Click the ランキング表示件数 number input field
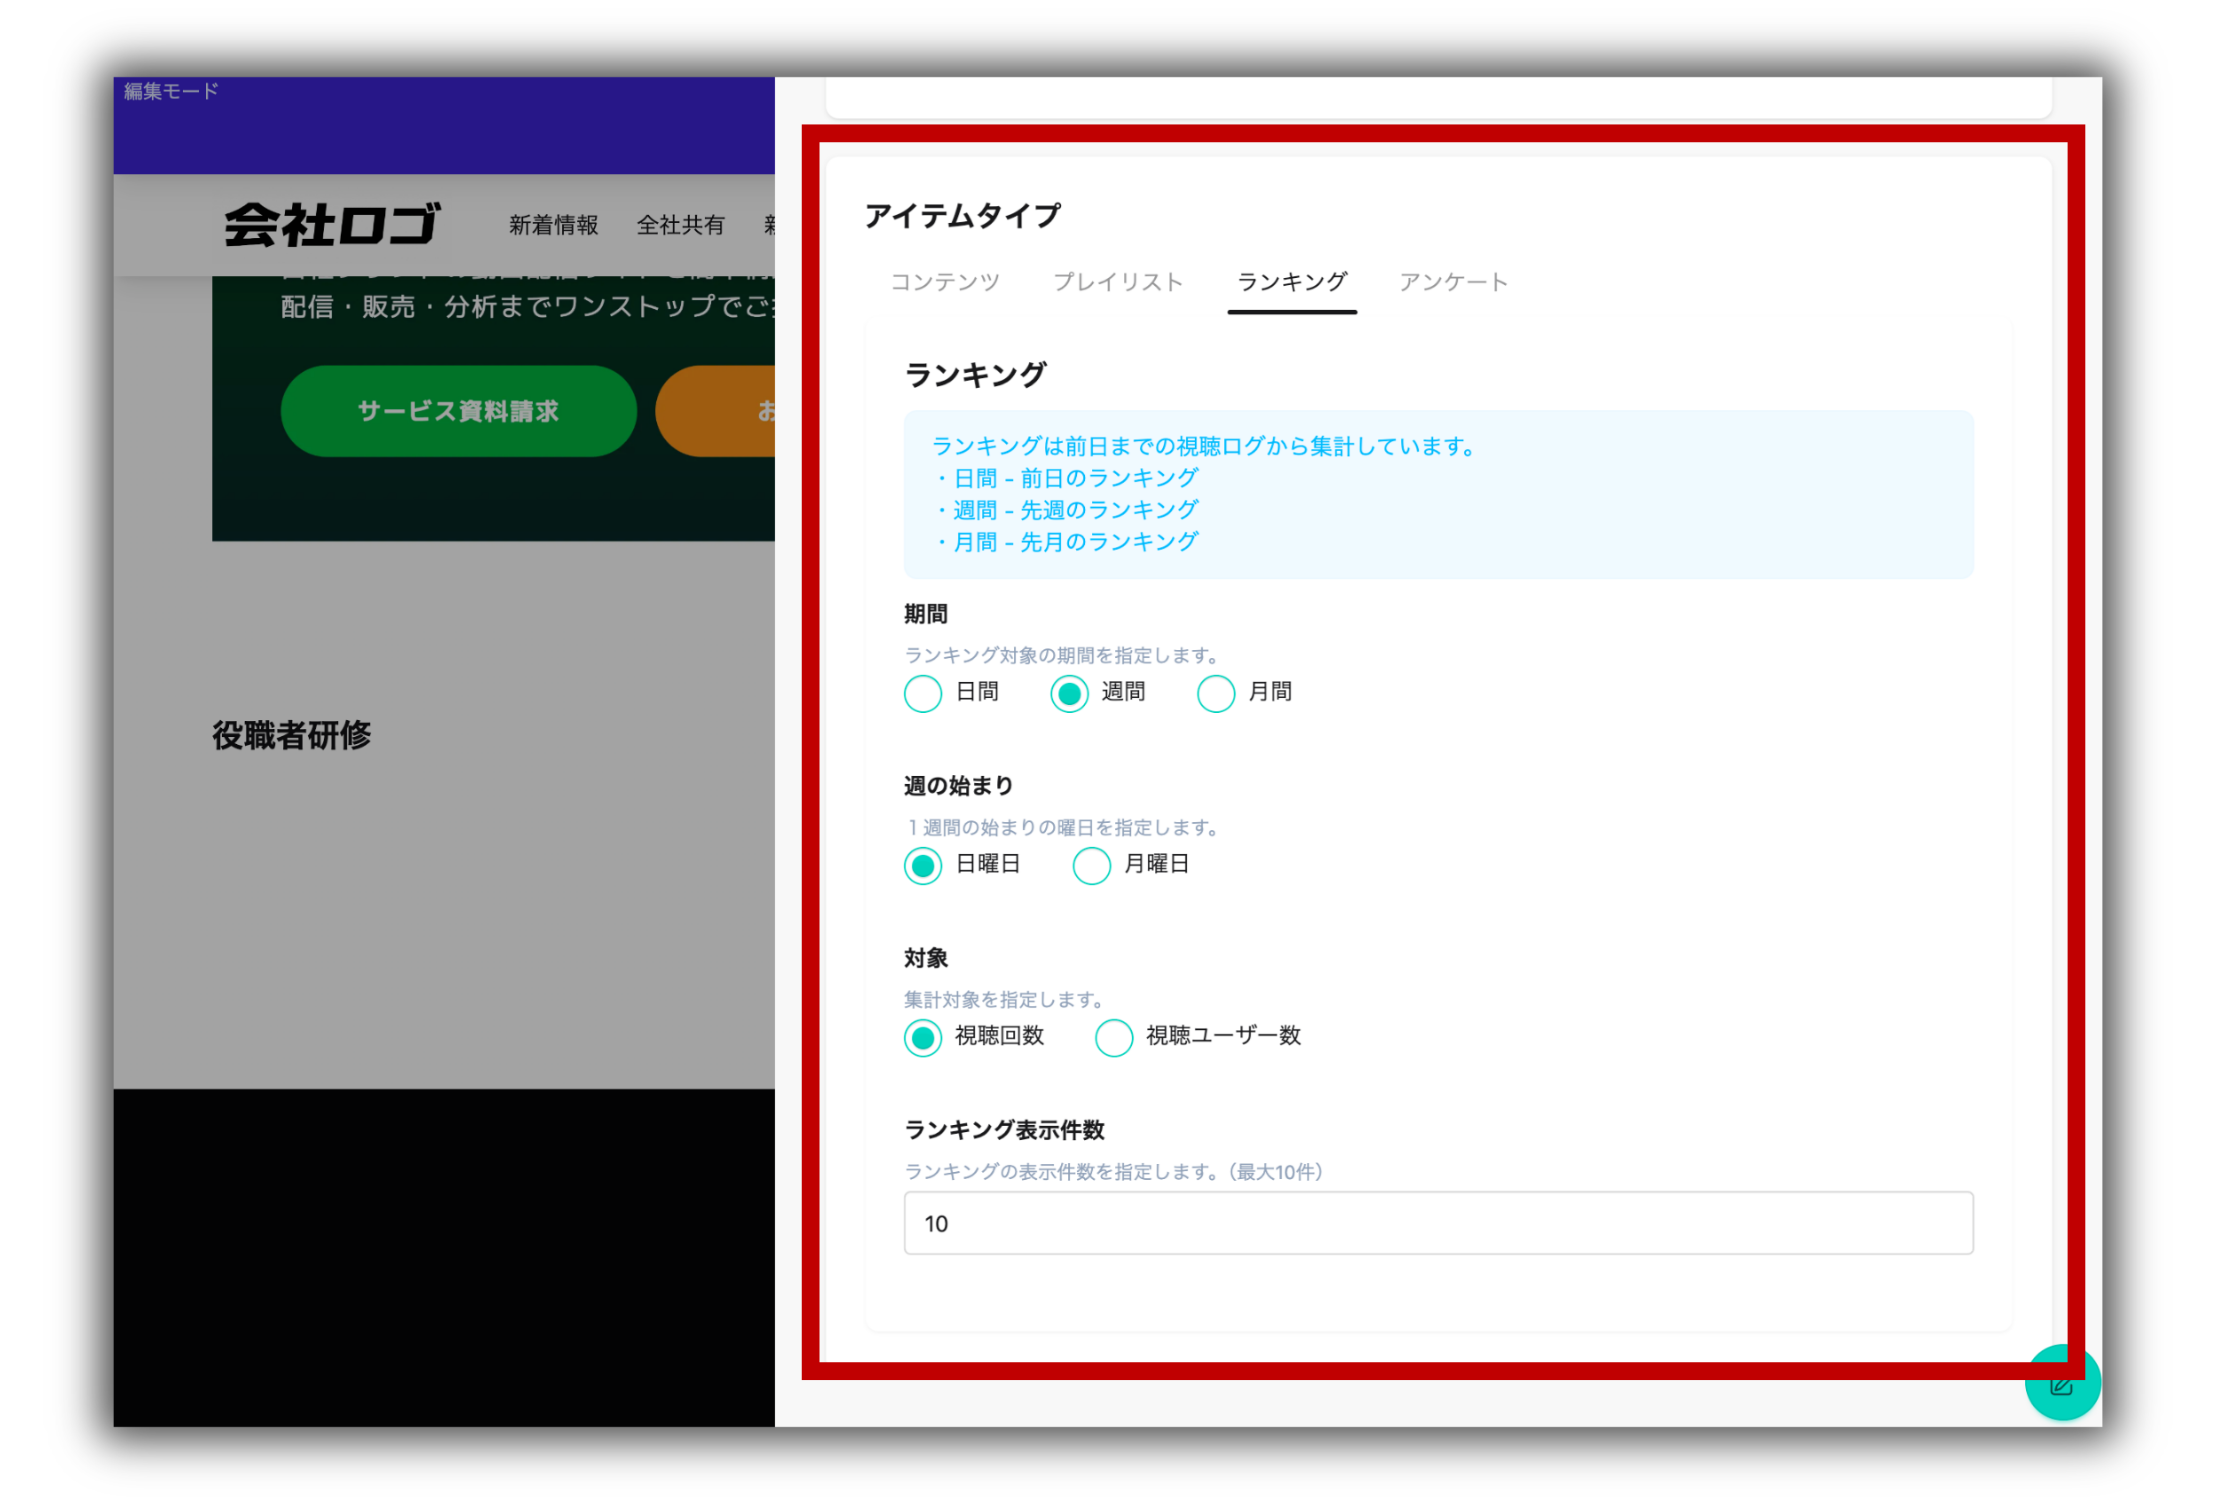Image resolution: width=2217 pixels, height=1505 pixels. pos(1437,1223)
